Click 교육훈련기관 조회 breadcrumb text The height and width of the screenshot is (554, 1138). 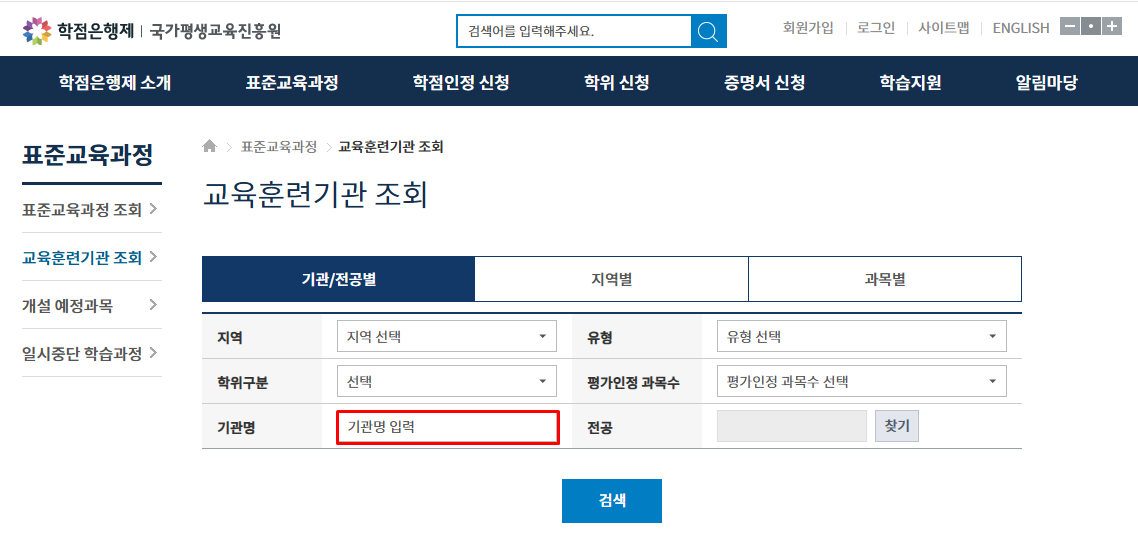point(391,147)
